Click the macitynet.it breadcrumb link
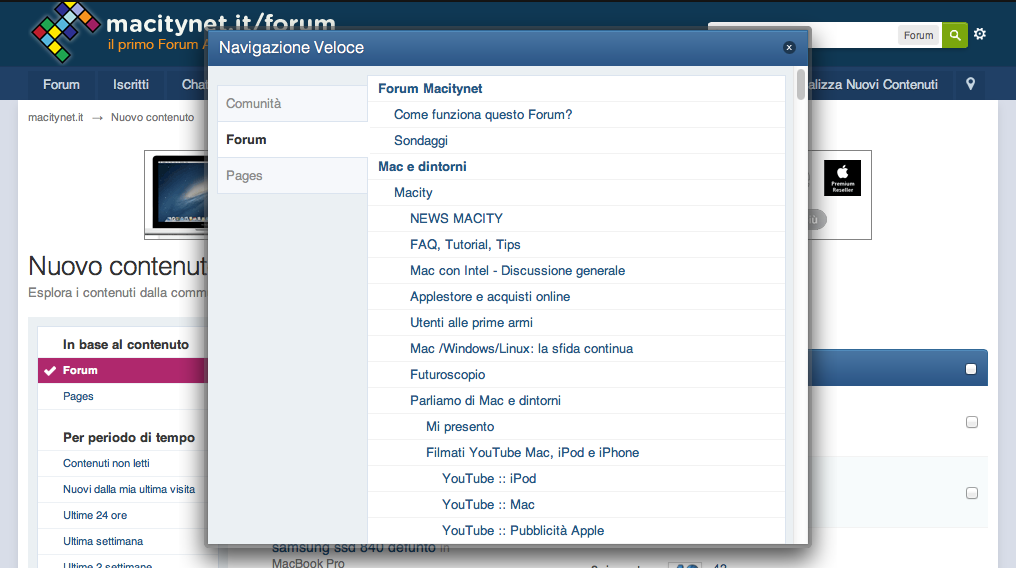The width and height of the screenshot is (1016, 568). [x=56, y=117]
